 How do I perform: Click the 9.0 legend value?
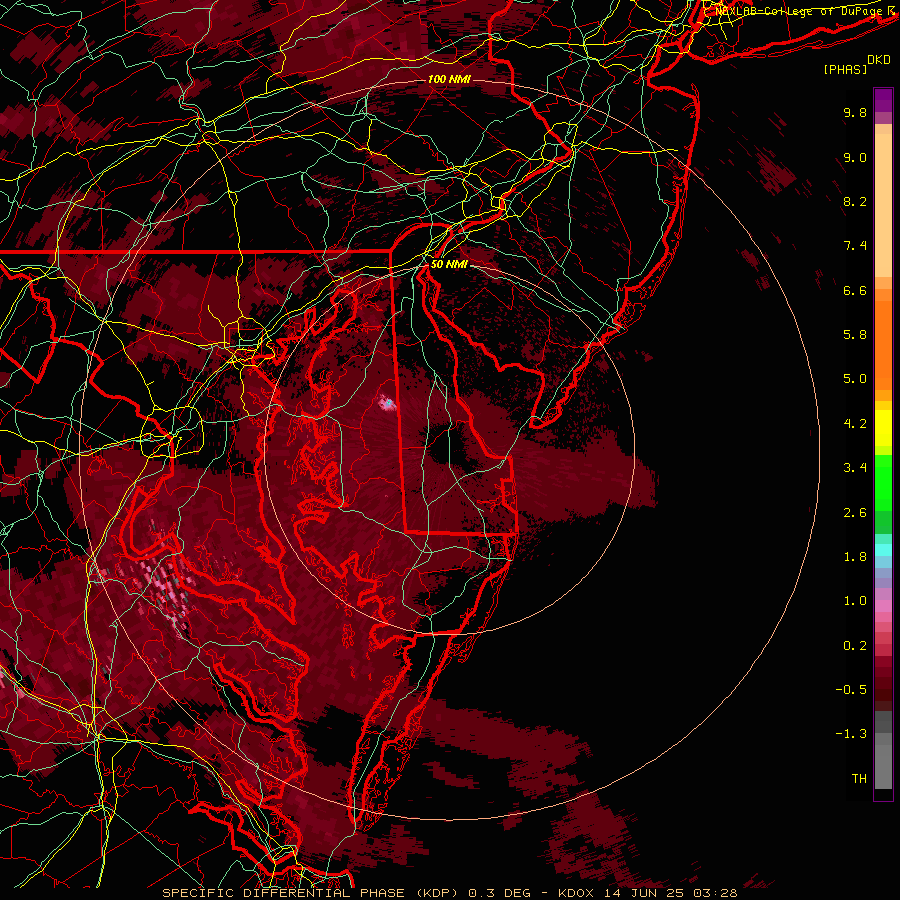coord(855,158)
